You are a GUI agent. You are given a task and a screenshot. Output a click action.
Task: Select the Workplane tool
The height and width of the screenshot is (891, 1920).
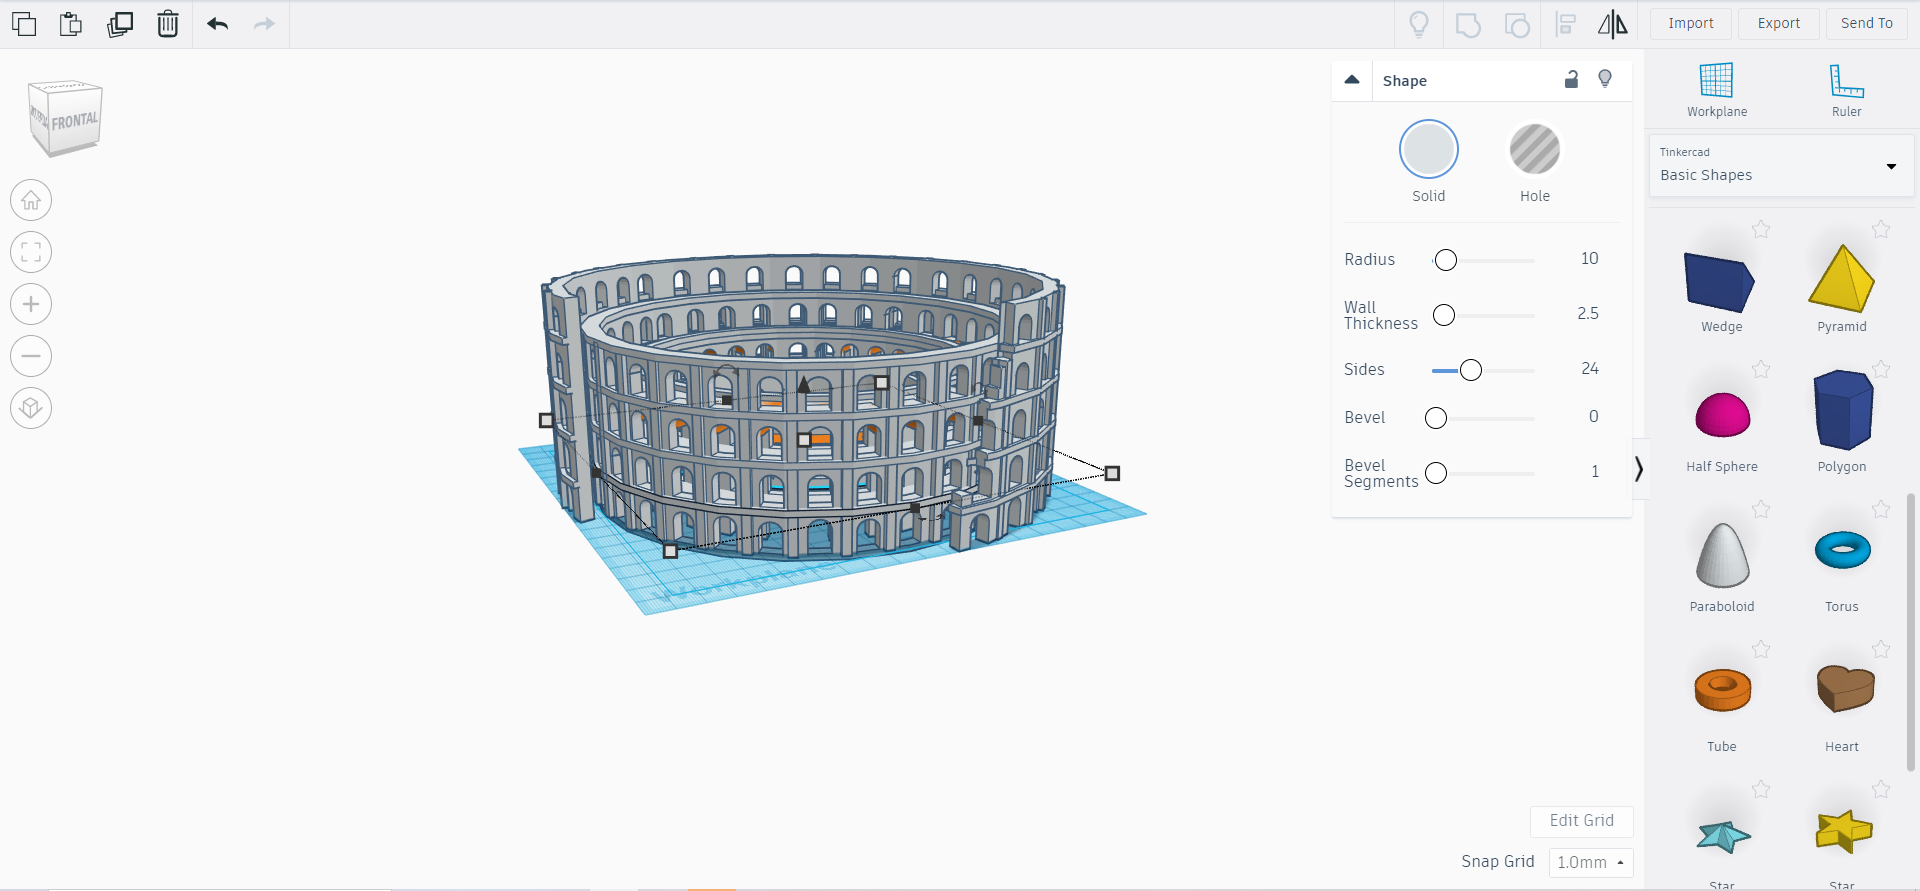click(x=1717, y=90)
